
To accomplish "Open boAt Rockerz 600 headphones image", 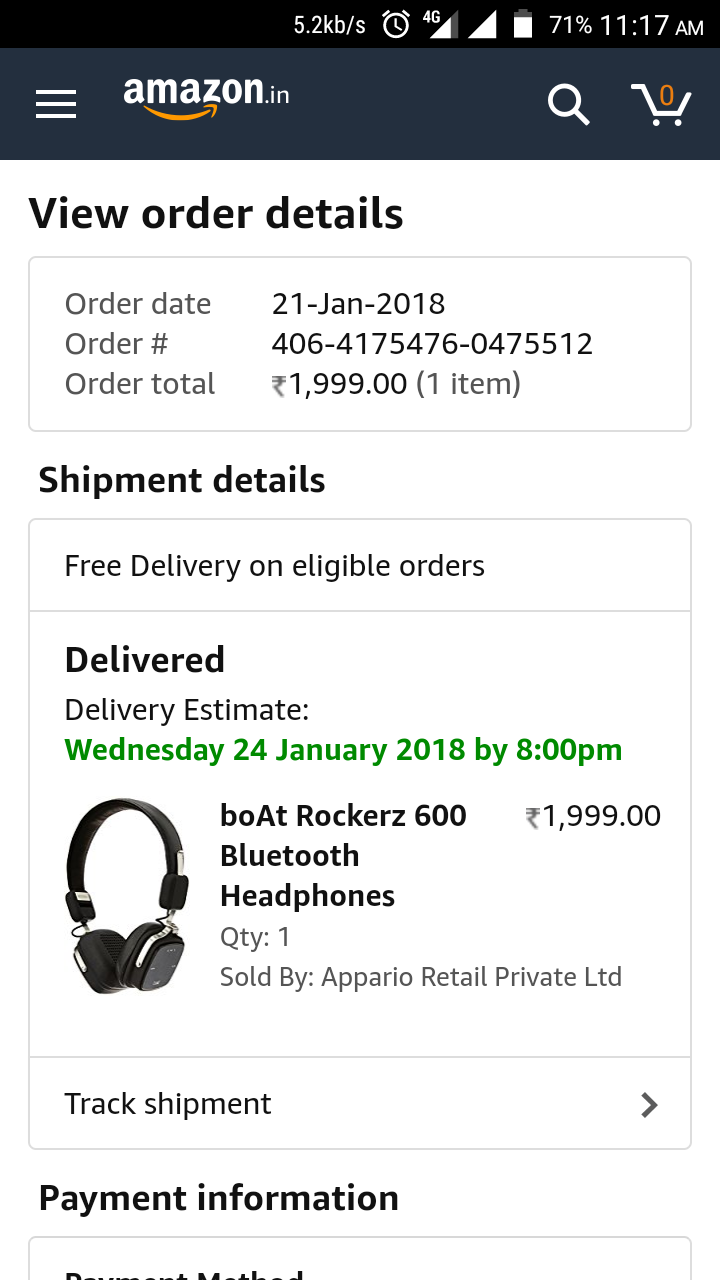I will 126,896.
